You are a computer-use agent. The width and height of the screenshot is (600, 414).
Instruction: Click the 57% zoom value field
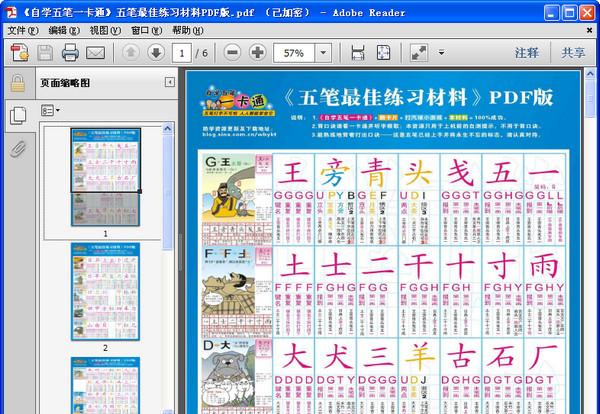pos(294,53)
